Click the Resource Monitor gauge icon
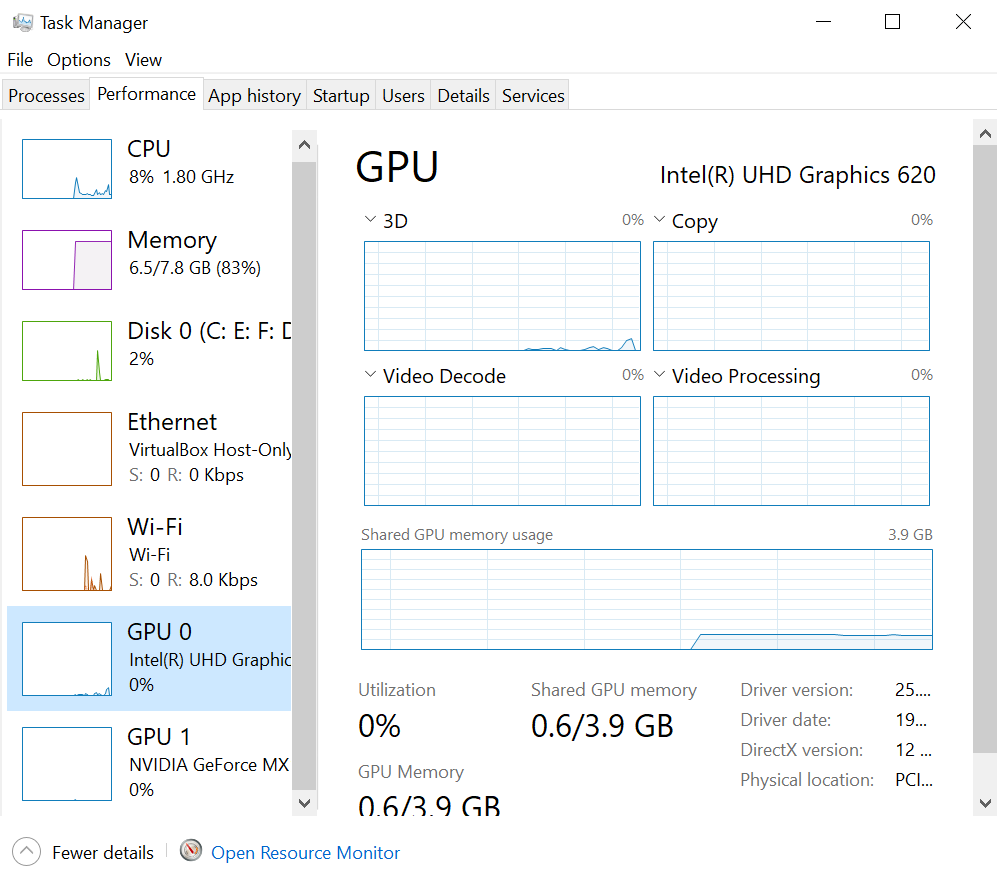 (x=191, y=850)
